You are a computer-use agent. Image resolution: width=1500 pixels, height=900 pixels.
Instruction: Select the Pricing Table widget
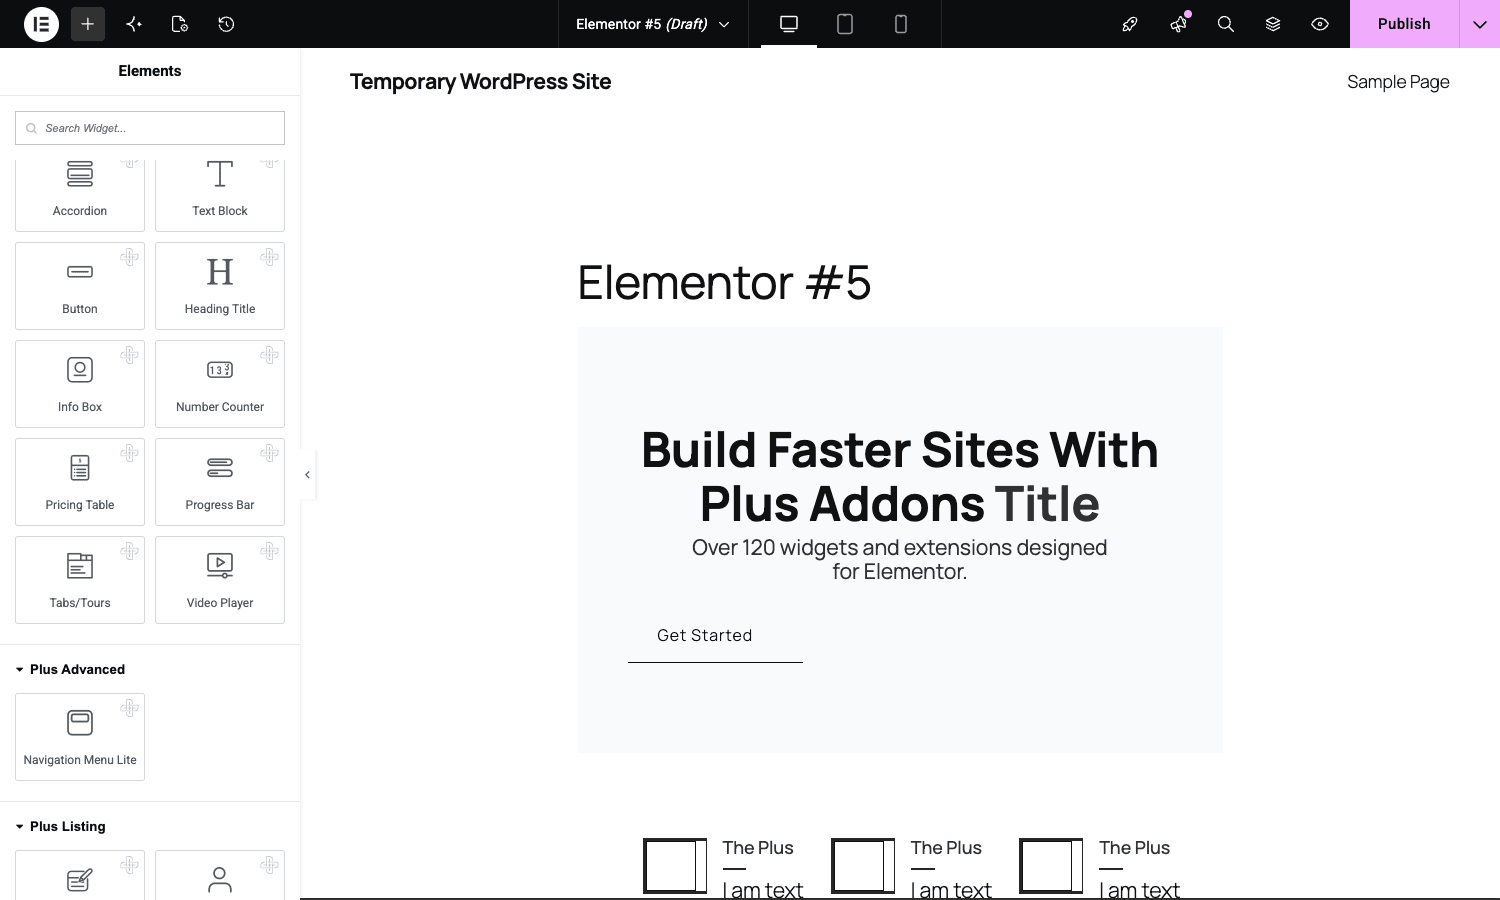tap(80, 482)
